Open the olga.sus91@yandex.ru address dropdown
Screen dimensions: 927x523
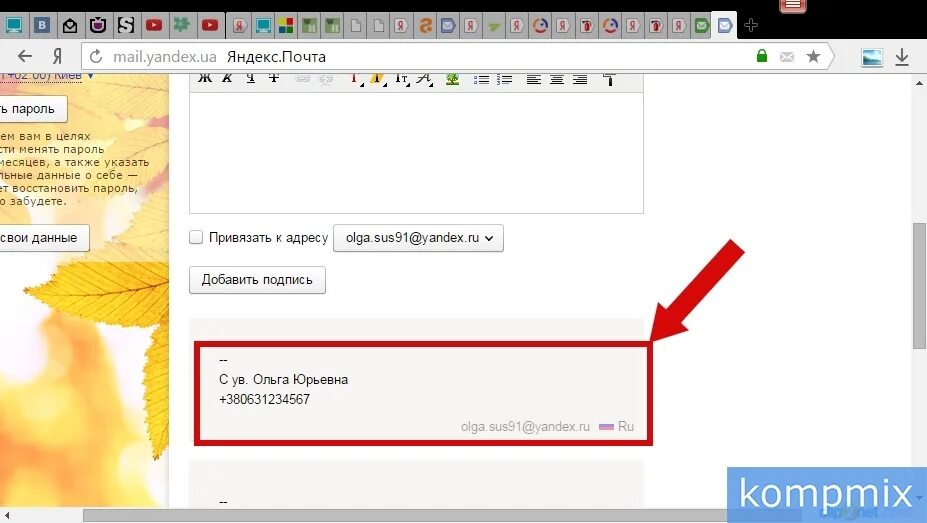419,238
